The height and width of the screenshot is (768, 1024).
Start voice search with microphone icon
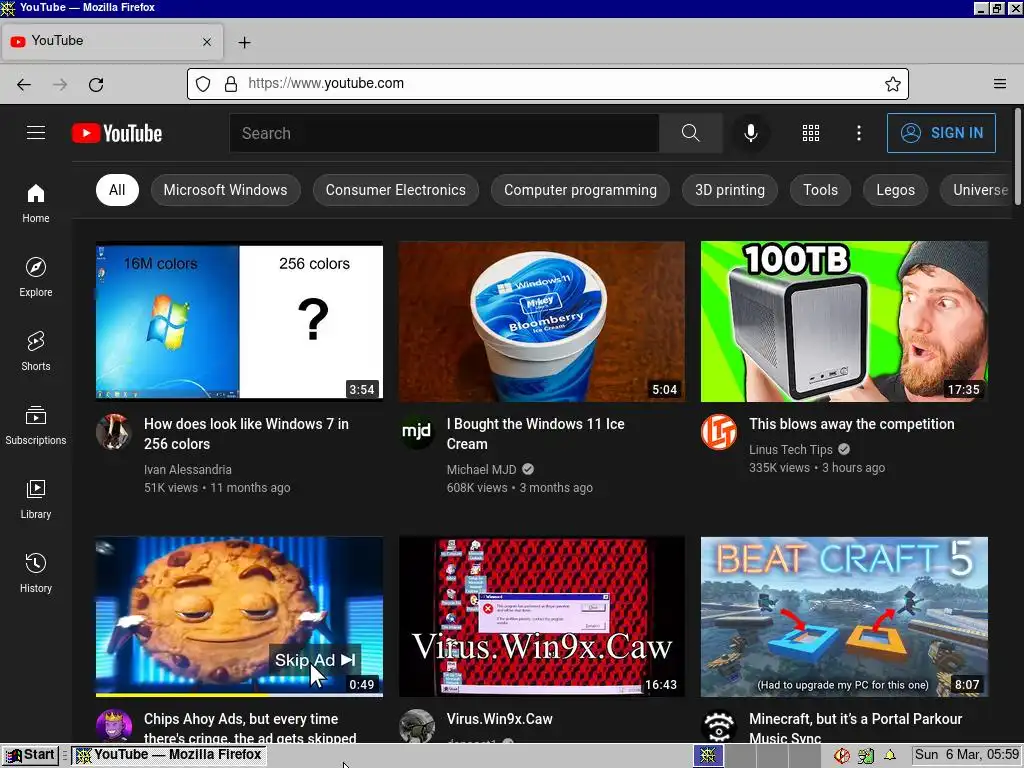[x=751, y=133]
